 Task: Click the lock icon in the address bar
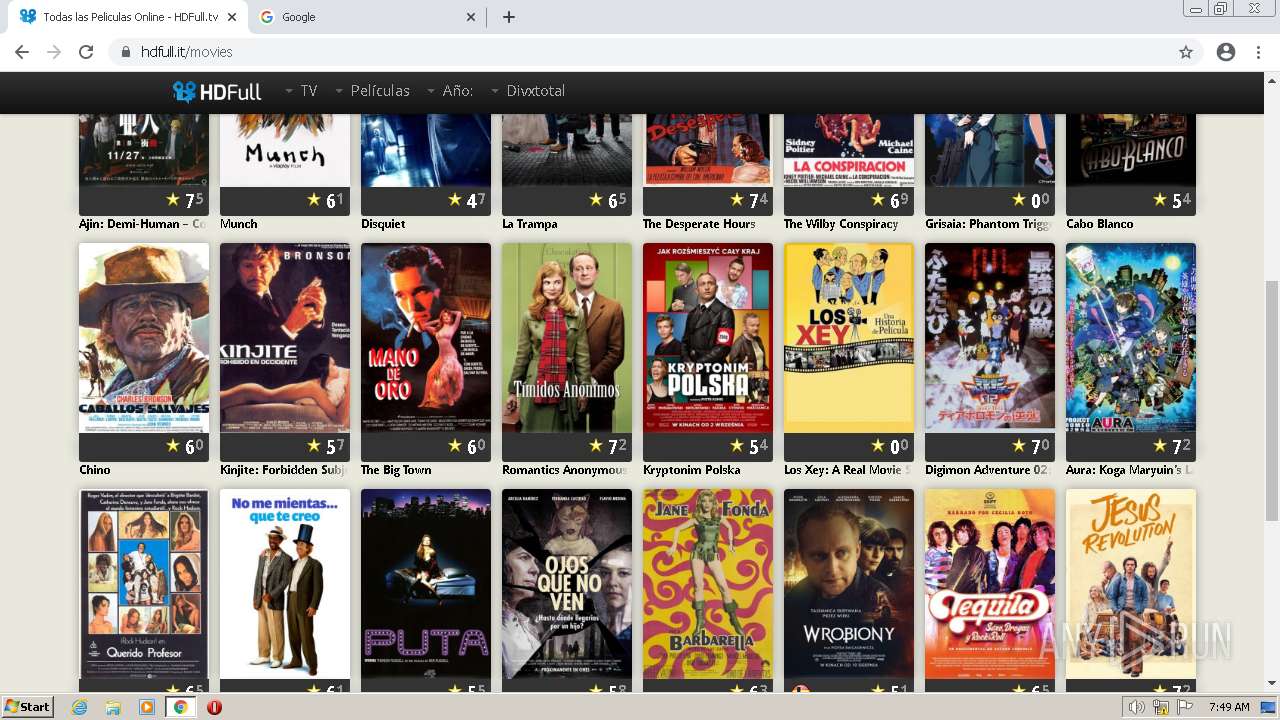[x=126, y=52]
